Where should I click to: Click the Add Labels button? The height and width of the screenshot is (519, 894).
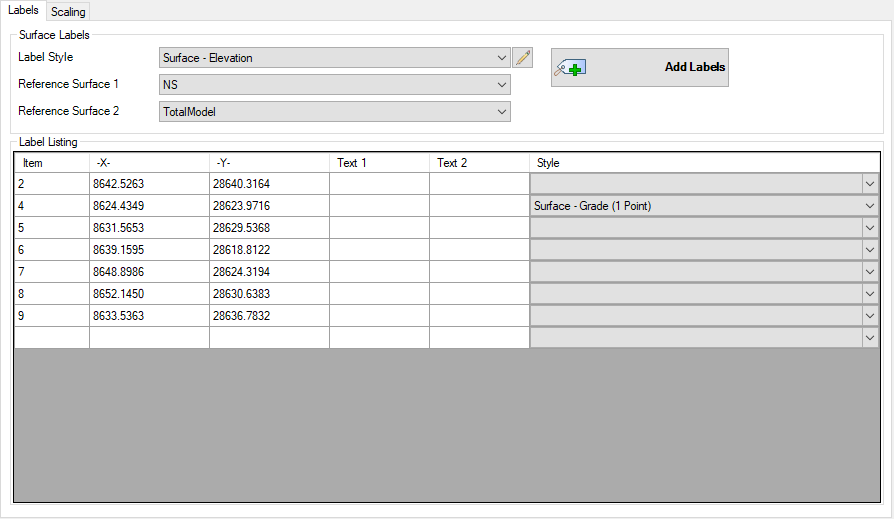[639, 68]
